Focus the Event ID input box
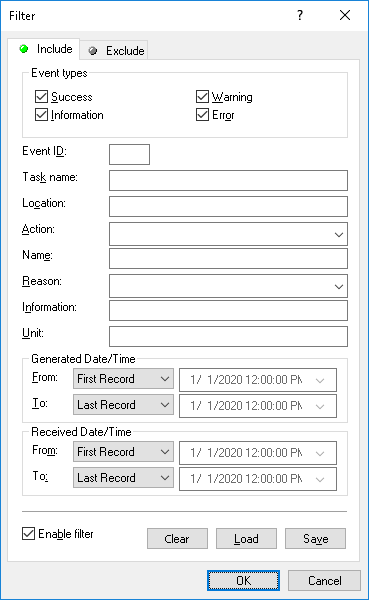369x600 pixels. 129,155
